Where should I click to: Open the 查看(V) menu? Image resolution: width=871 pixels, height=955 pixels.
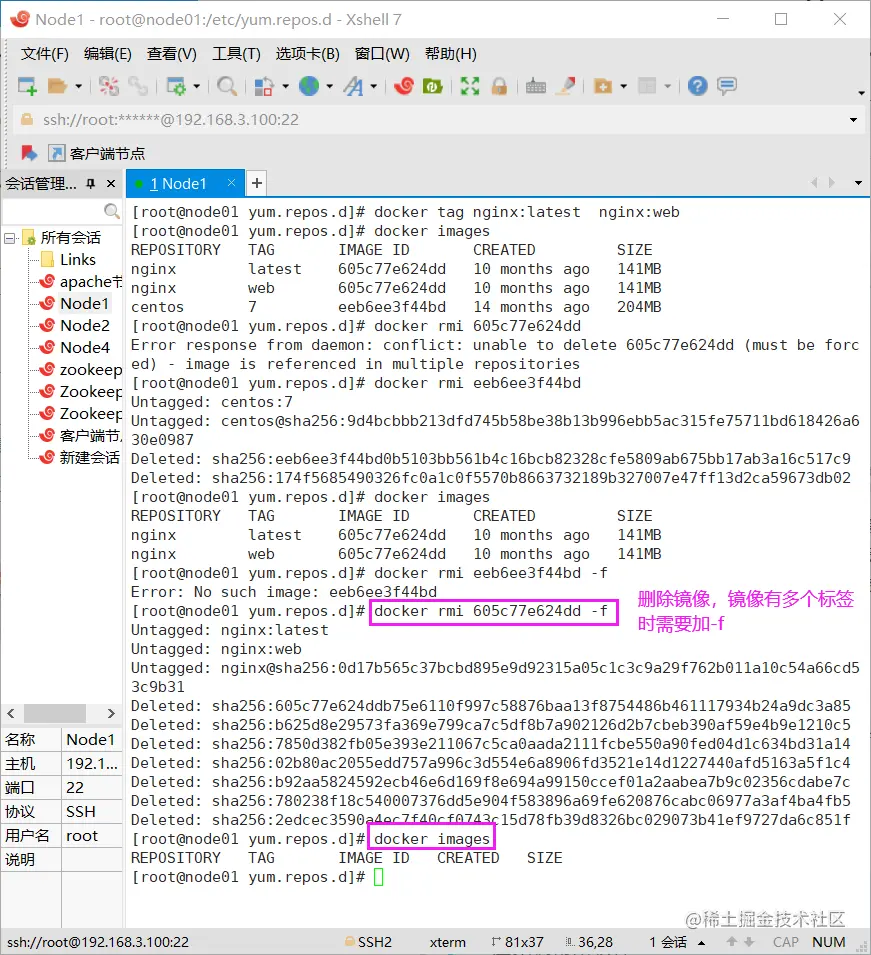(x=172, y=54)
